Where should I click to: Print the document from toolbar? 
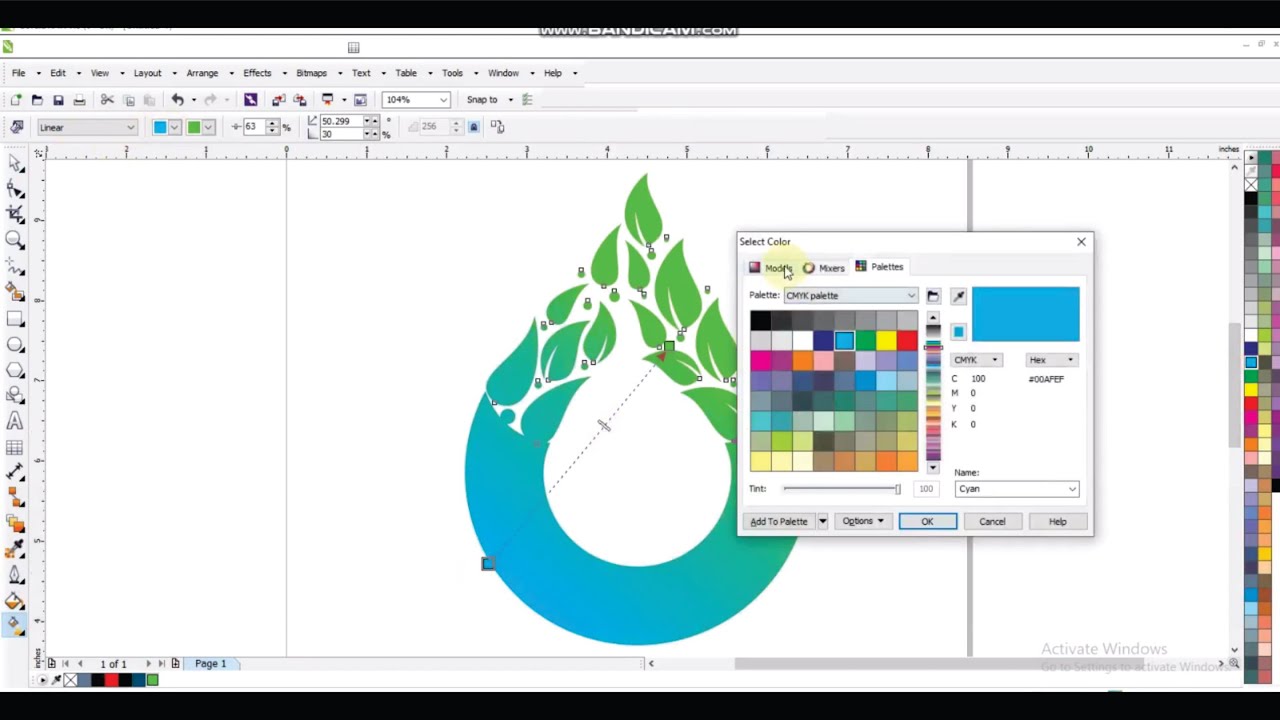pos(79,99)
